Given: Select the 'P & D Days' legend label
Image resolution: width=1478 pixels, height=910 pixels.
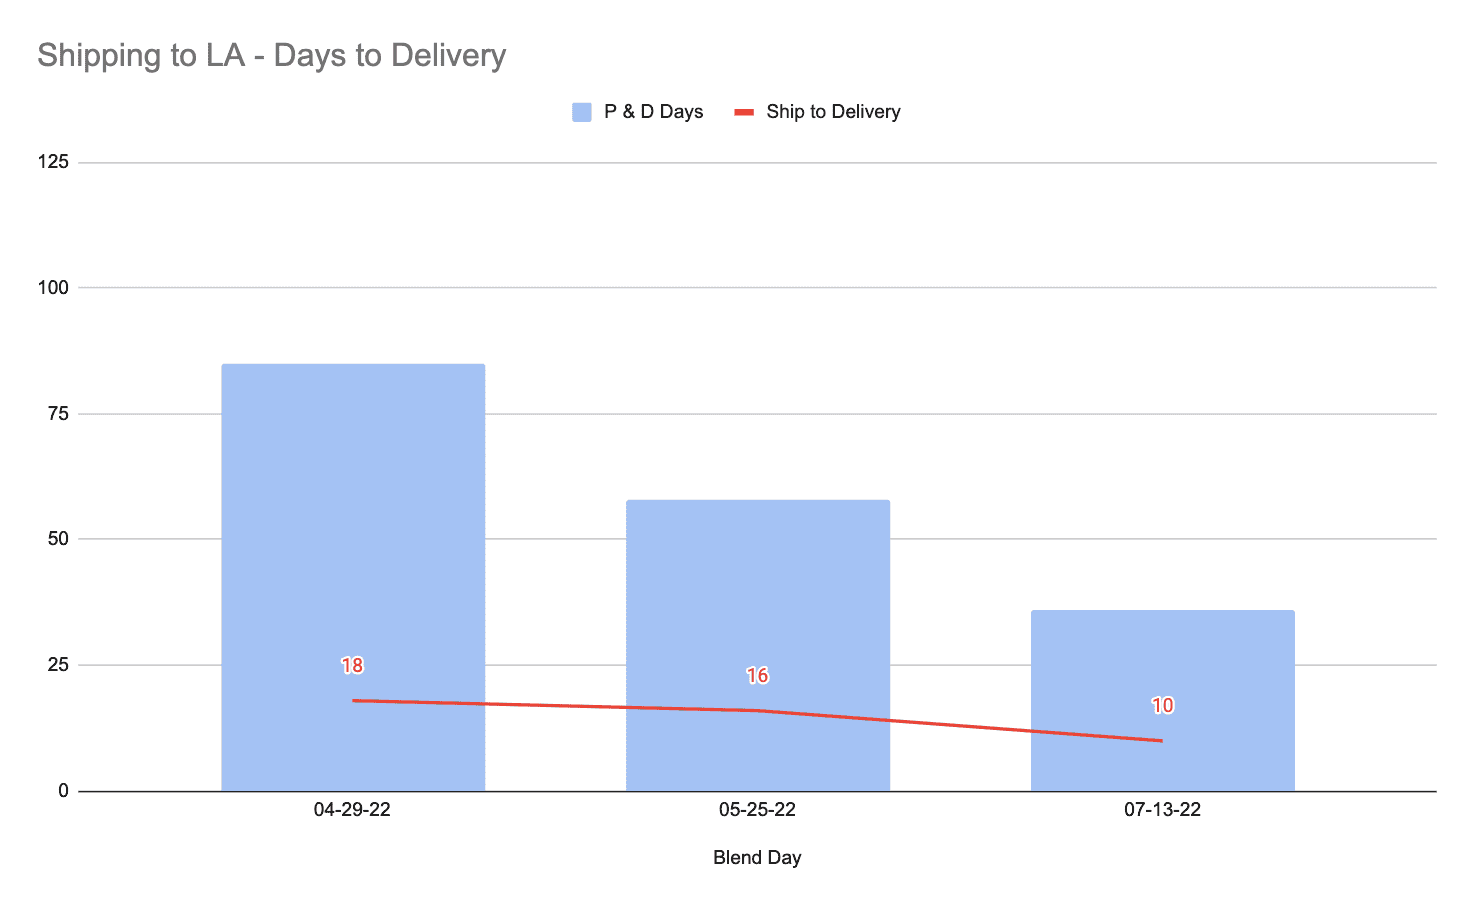Looking at the screenshot, I should [653, 112].
